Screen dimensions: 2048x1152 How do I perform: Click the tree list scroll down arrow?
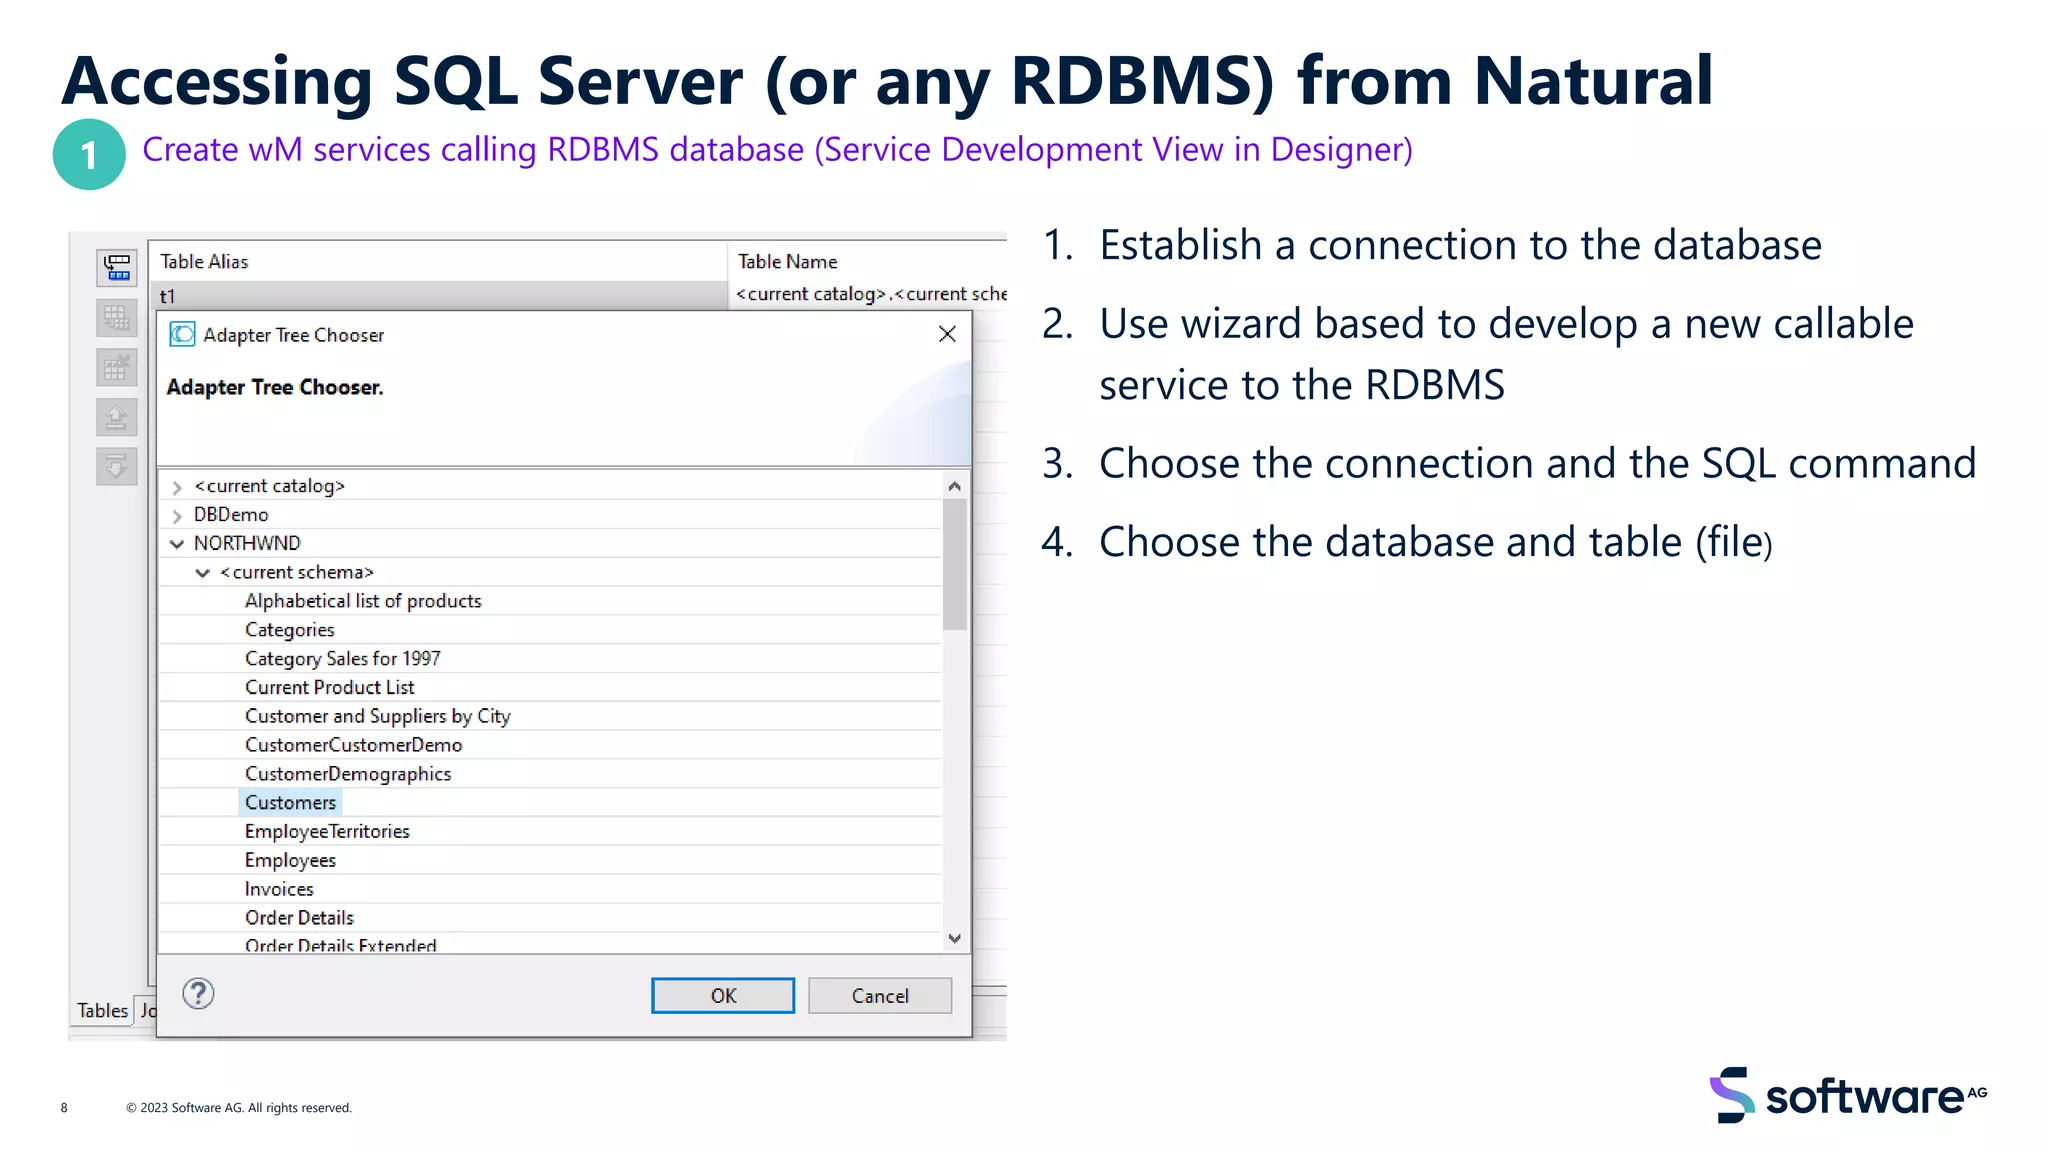(x=955, y=938)
